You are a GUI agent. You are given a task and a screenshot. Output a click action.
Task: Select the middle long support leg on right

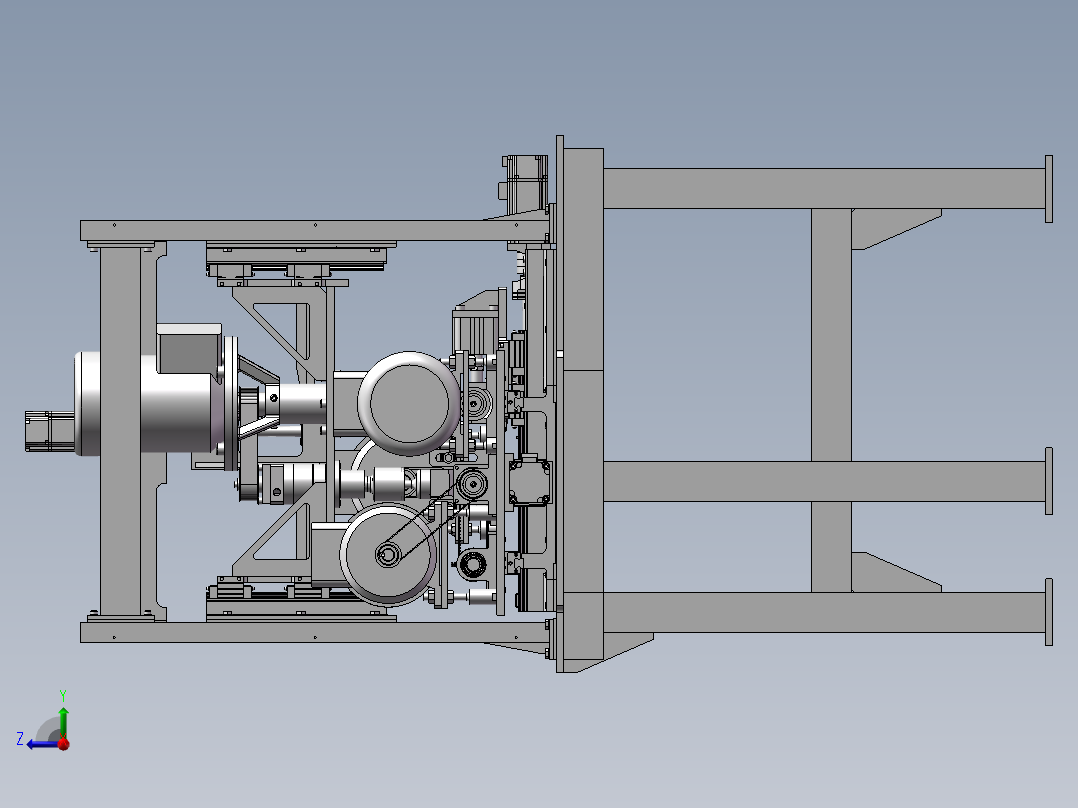(x=825, y=481)
